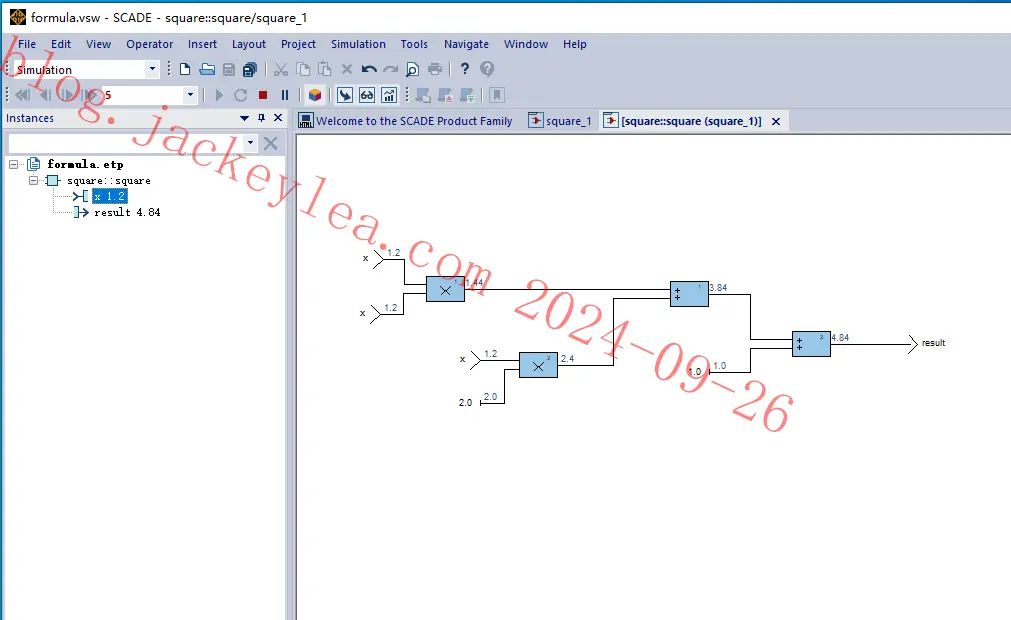Click the question mark help icon
This screenshot has width=1011, height=620.
[465, 69]
